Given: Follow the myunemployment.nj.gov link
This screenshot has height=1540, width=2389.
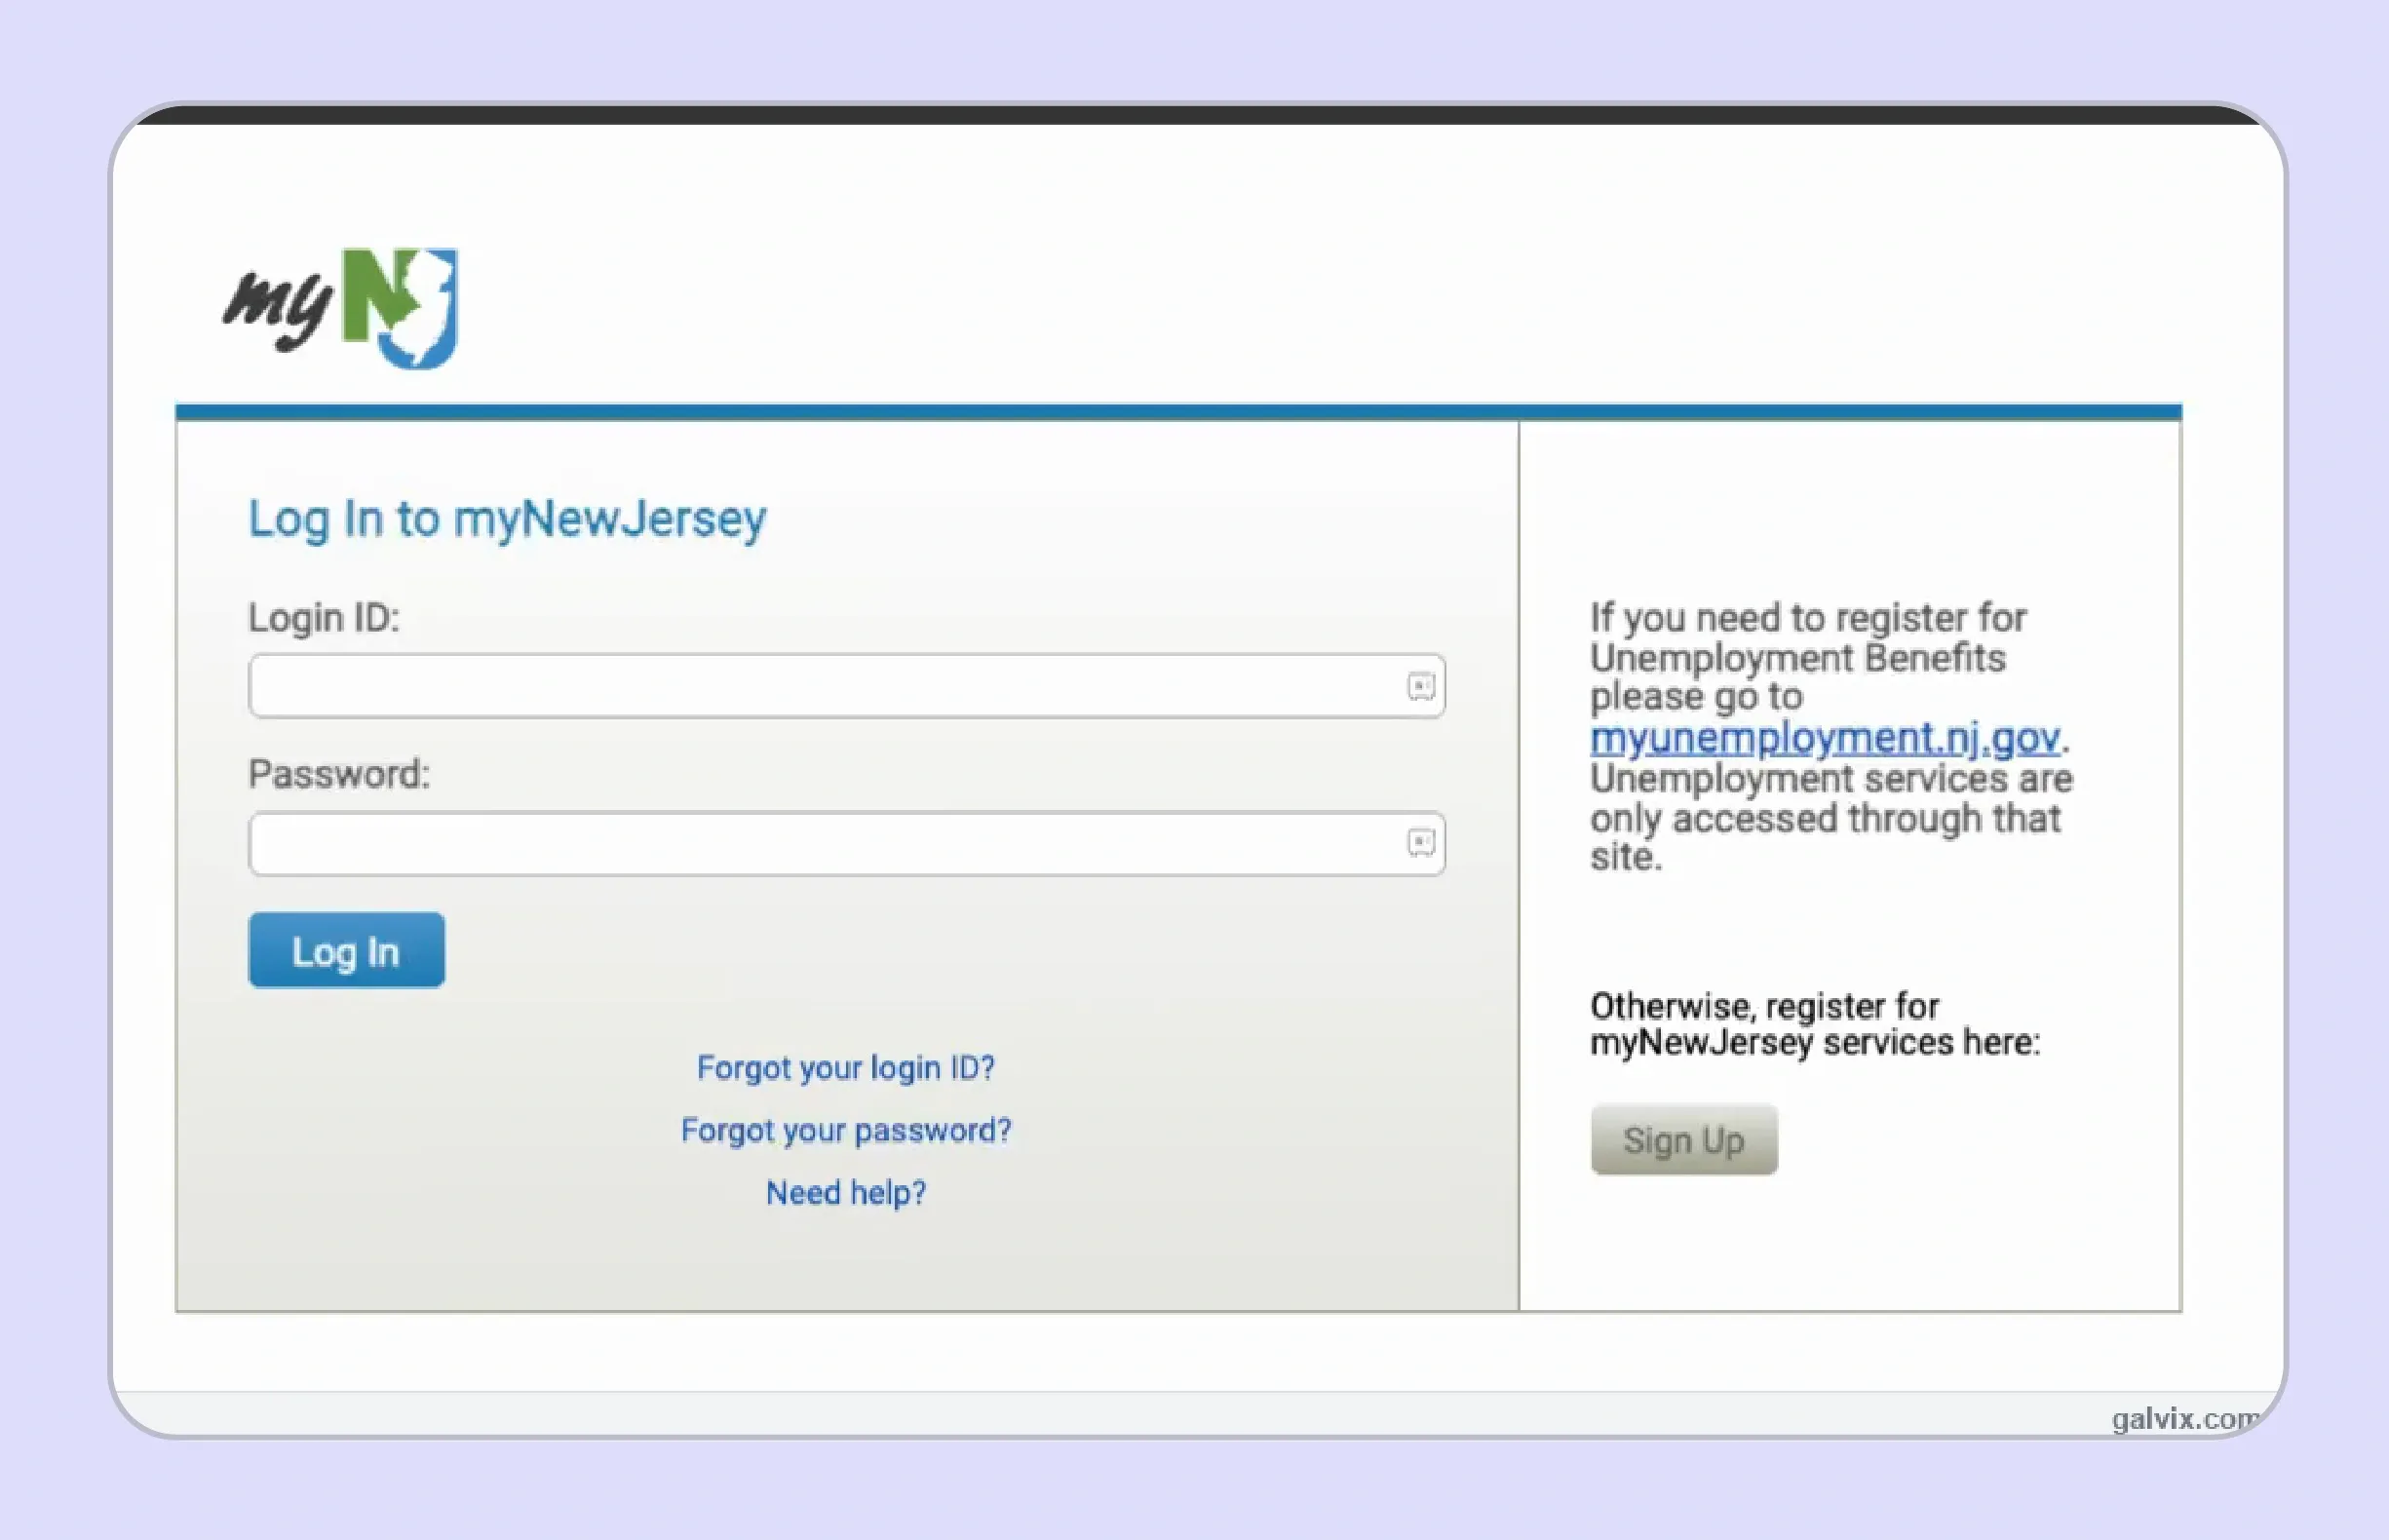Looking at the screenshot, I should tap(1825, 738).
